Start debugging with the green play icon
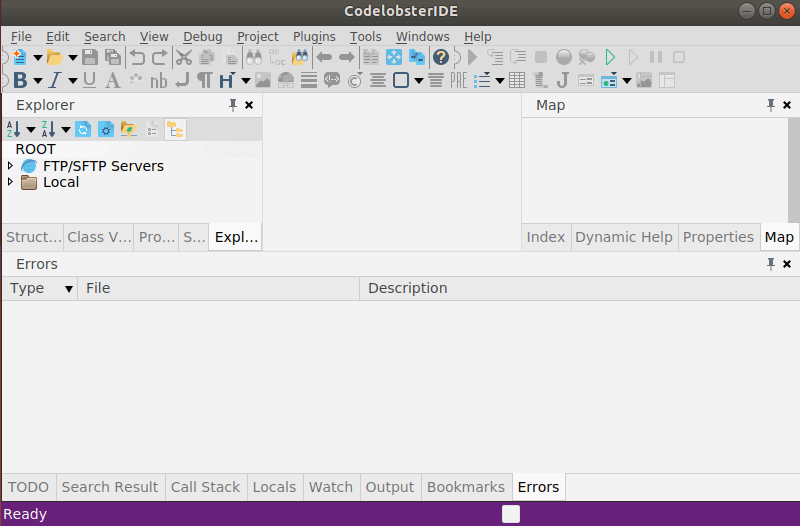800x526 pixels. click(x=610, y=57)
